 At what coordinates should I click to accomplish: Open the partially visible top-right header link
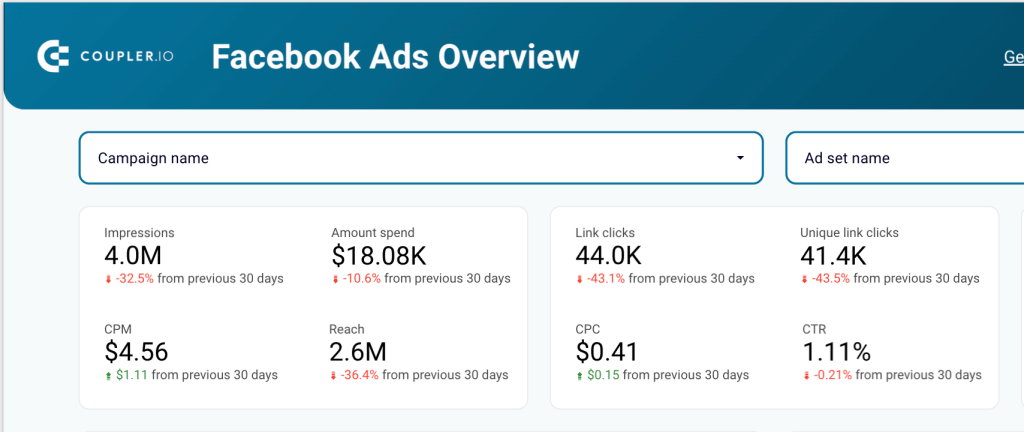1014,57
